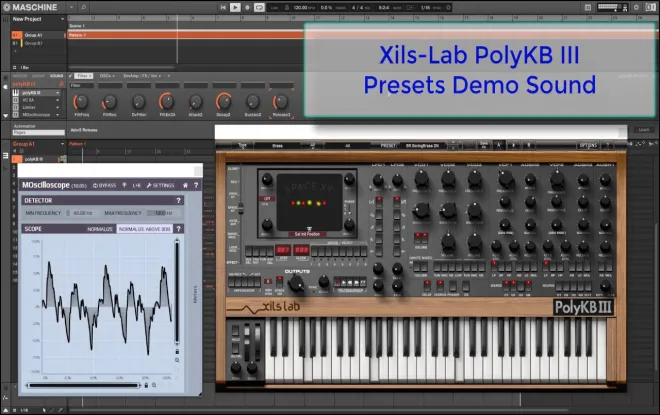Switch to the SOUND tab

56,76
